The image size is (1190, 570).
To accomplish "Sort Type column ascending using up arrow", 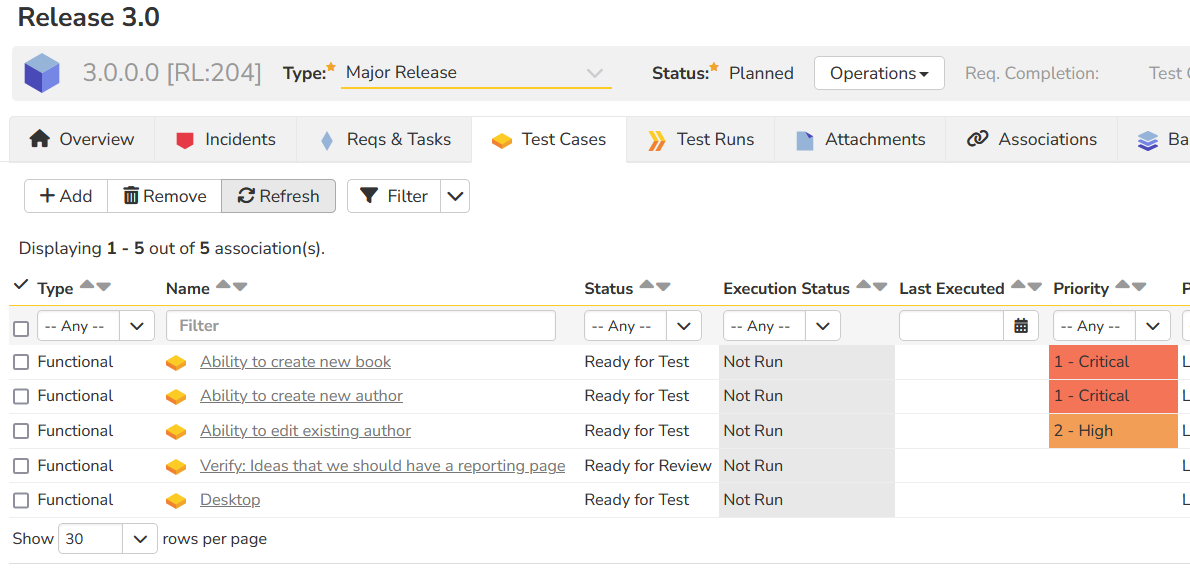I will [87, 286].
